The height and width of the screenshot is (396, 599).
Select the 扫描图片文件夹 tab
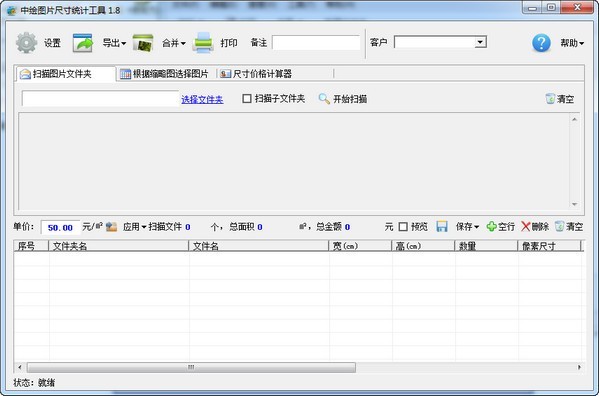(65, 74)
